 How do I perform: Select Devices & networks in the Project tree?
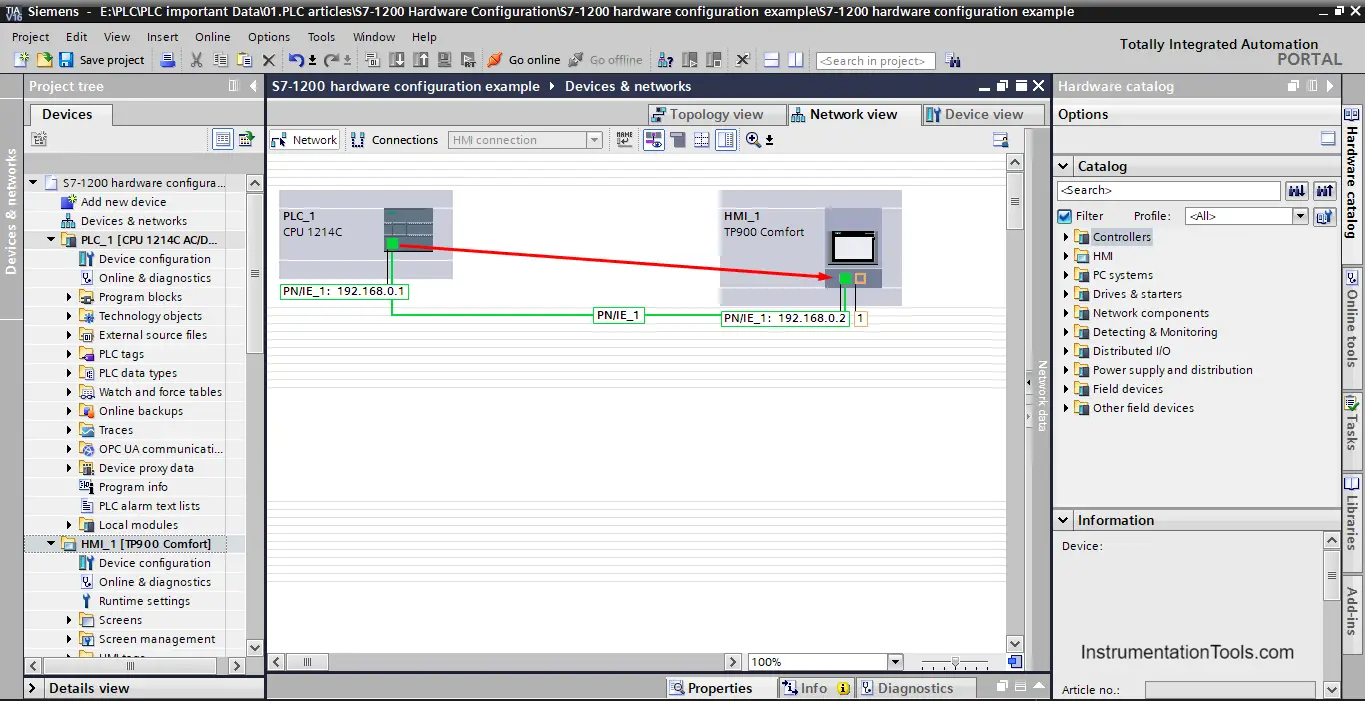tap(133, 221)
